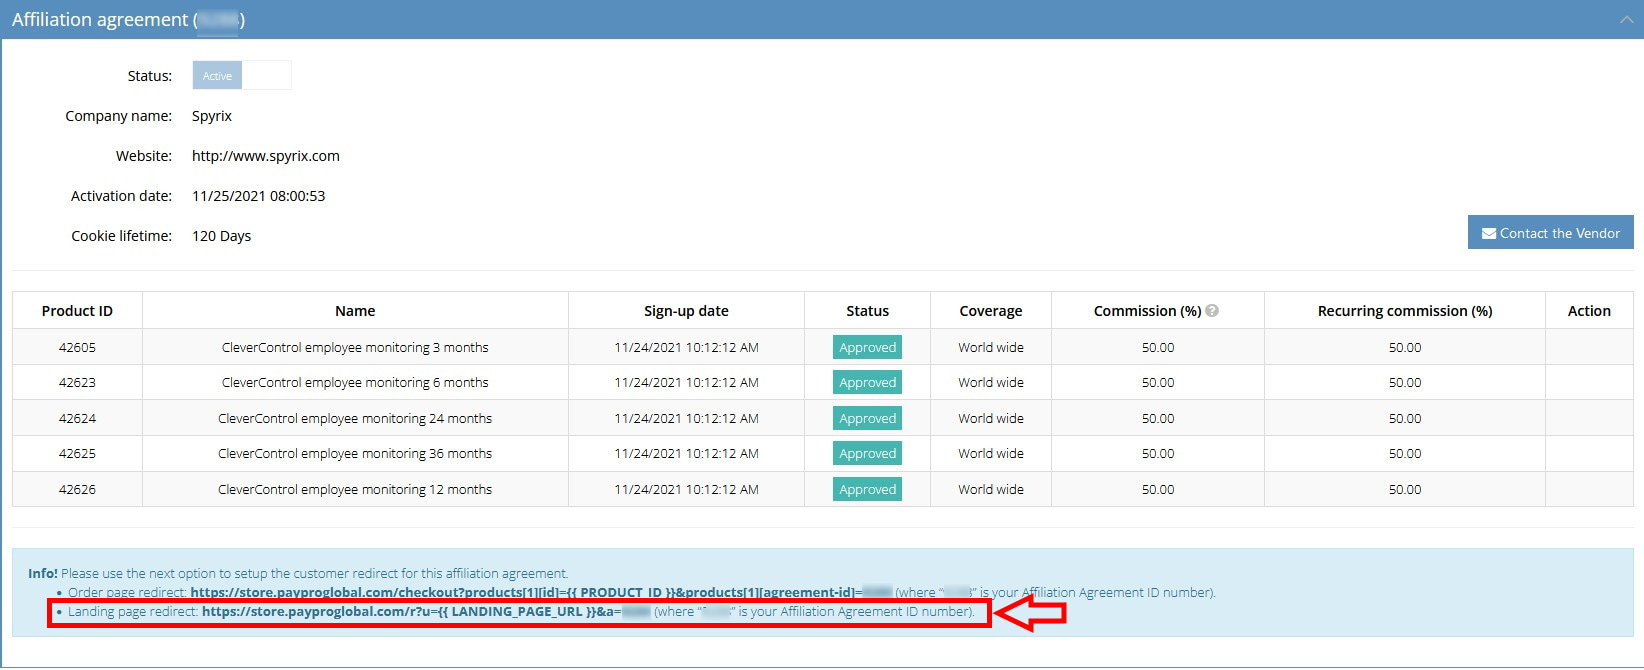Viewport: 1644px width, 670px height.
Task: Toggle the Active status switch
Action: coord(242,75)
